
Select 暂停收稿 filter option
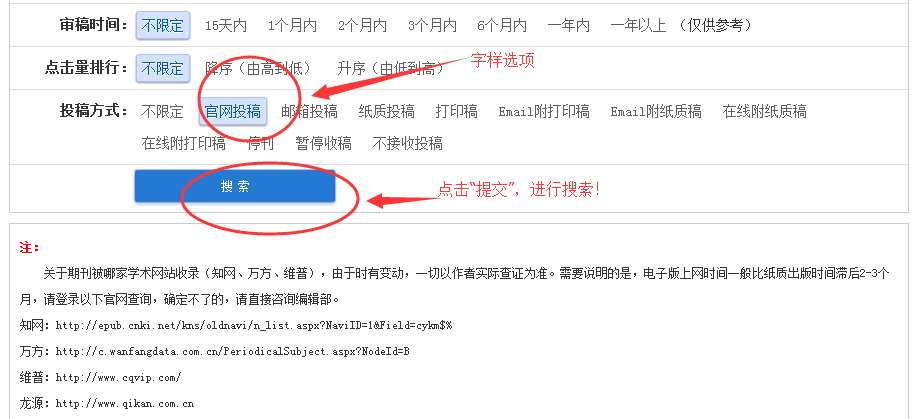tap(323, 143)
